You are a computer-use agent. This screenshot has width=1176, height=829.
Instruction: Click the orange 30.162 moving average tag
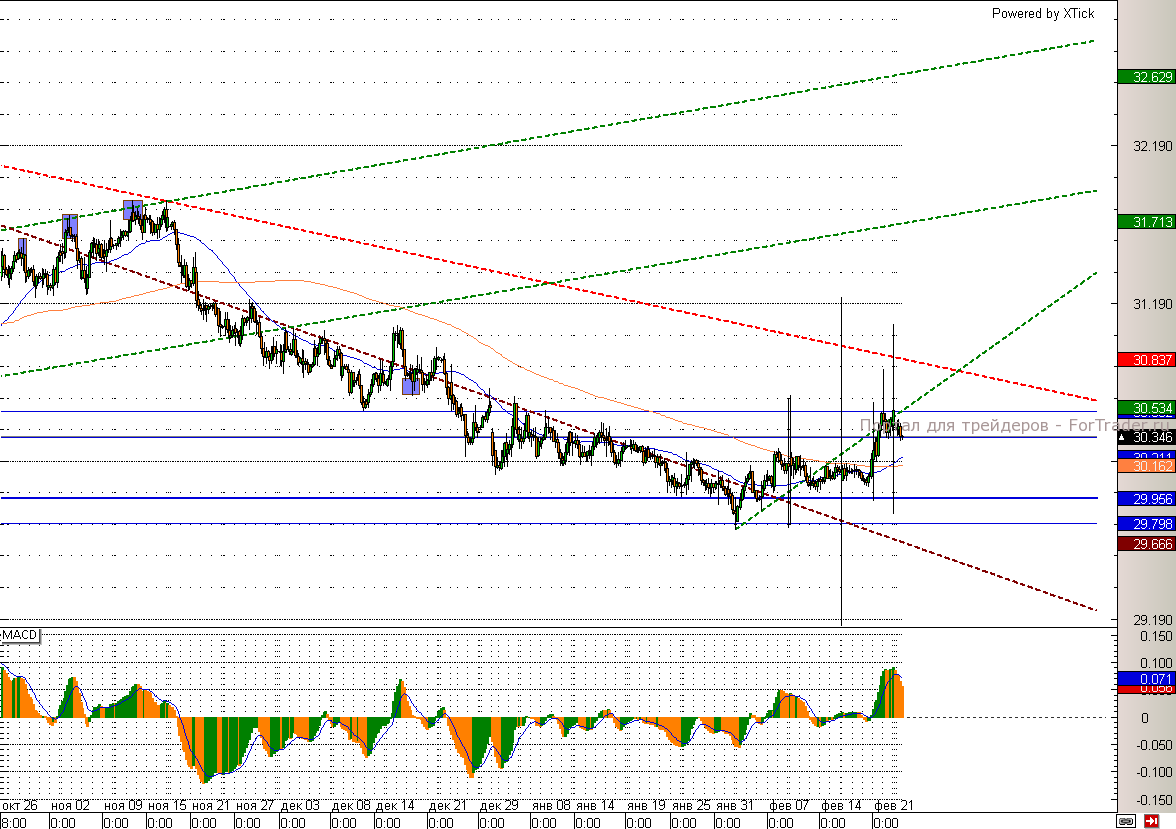pyautogui.click(x=1145, y=466)
